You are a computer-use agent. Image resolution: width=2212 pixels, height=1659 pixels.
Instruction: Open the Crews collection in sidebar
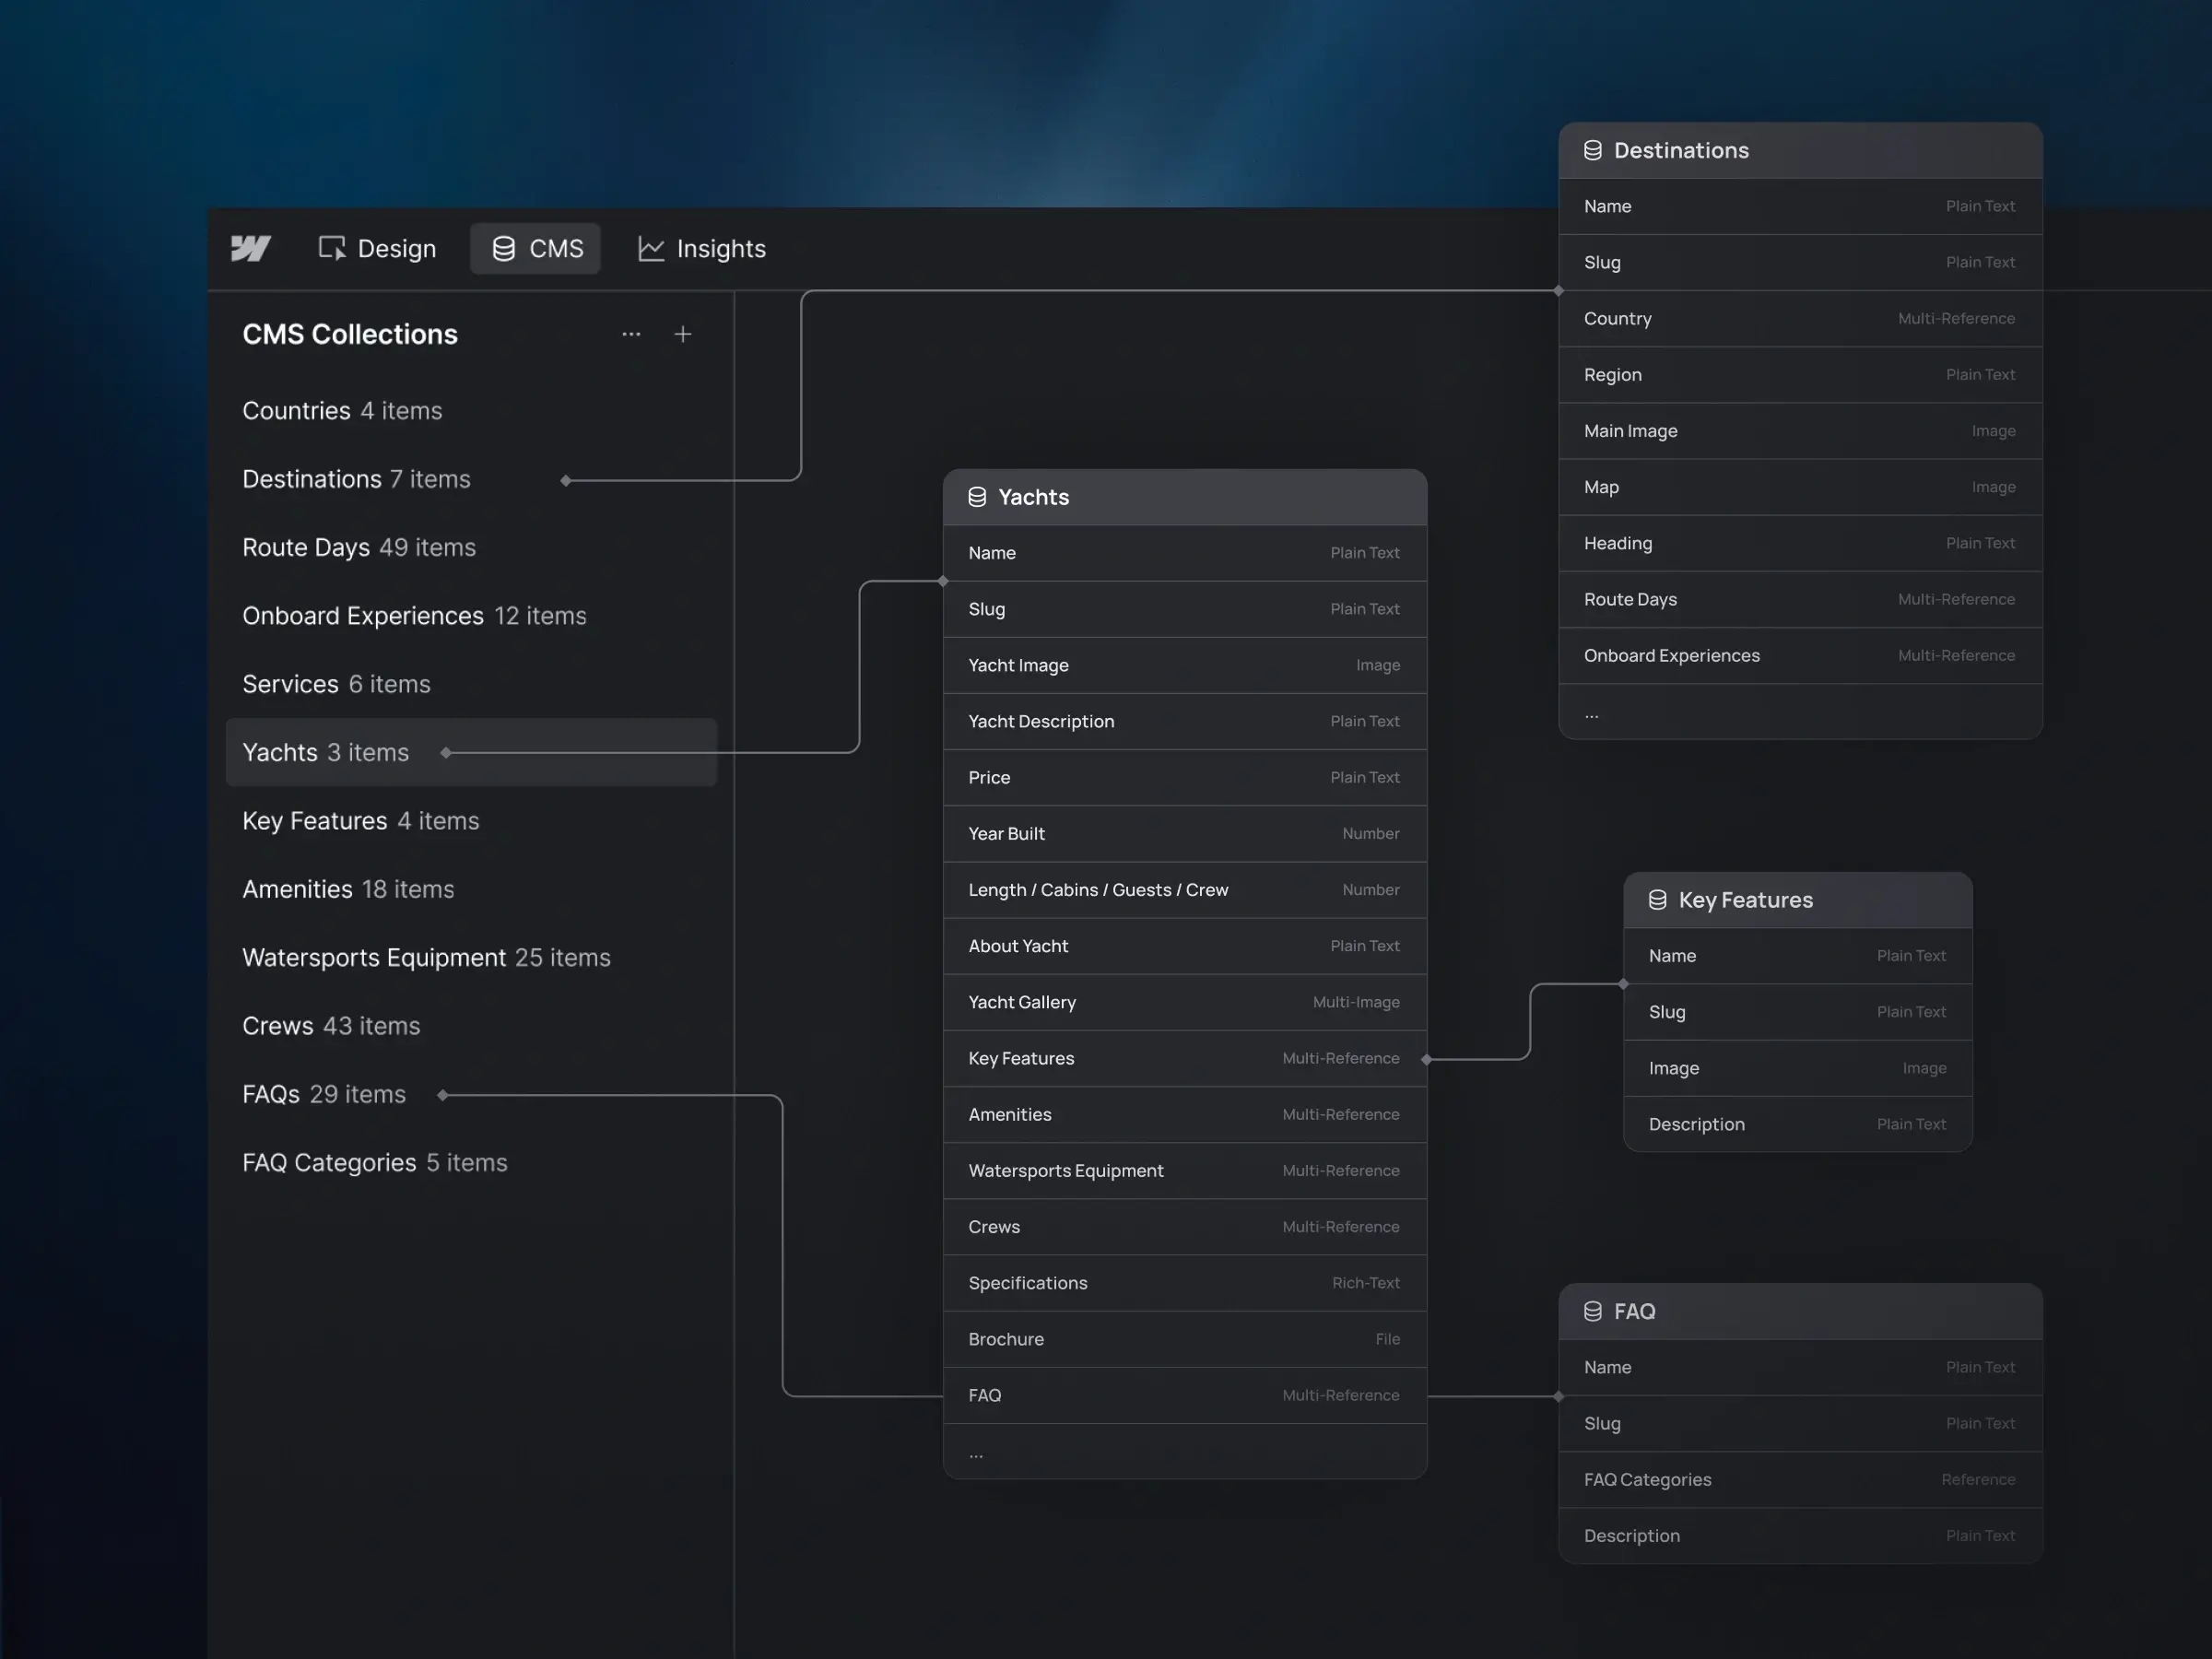pyautogui.click(x=331, y=1026)
